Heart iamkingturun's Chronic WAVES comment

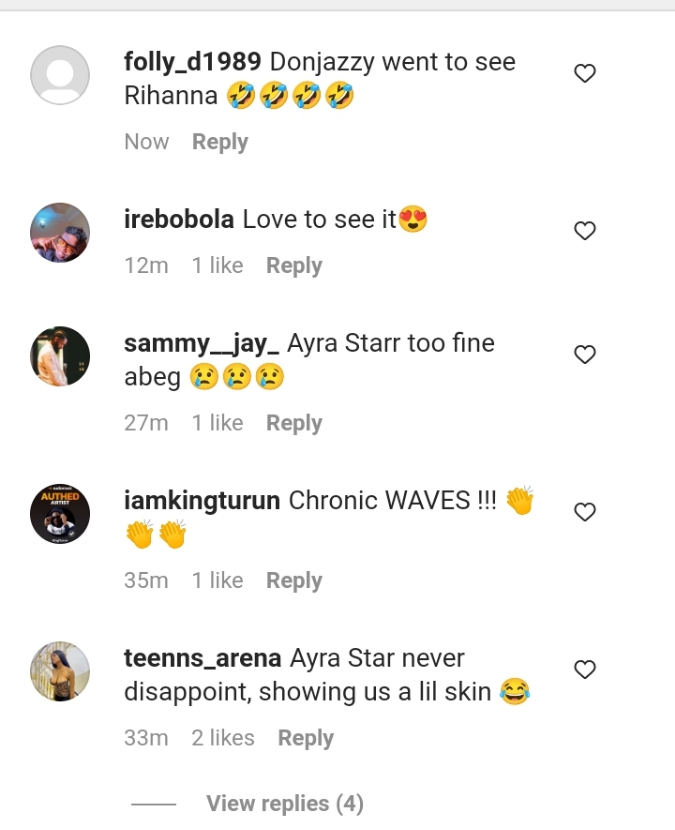[585, 512]
